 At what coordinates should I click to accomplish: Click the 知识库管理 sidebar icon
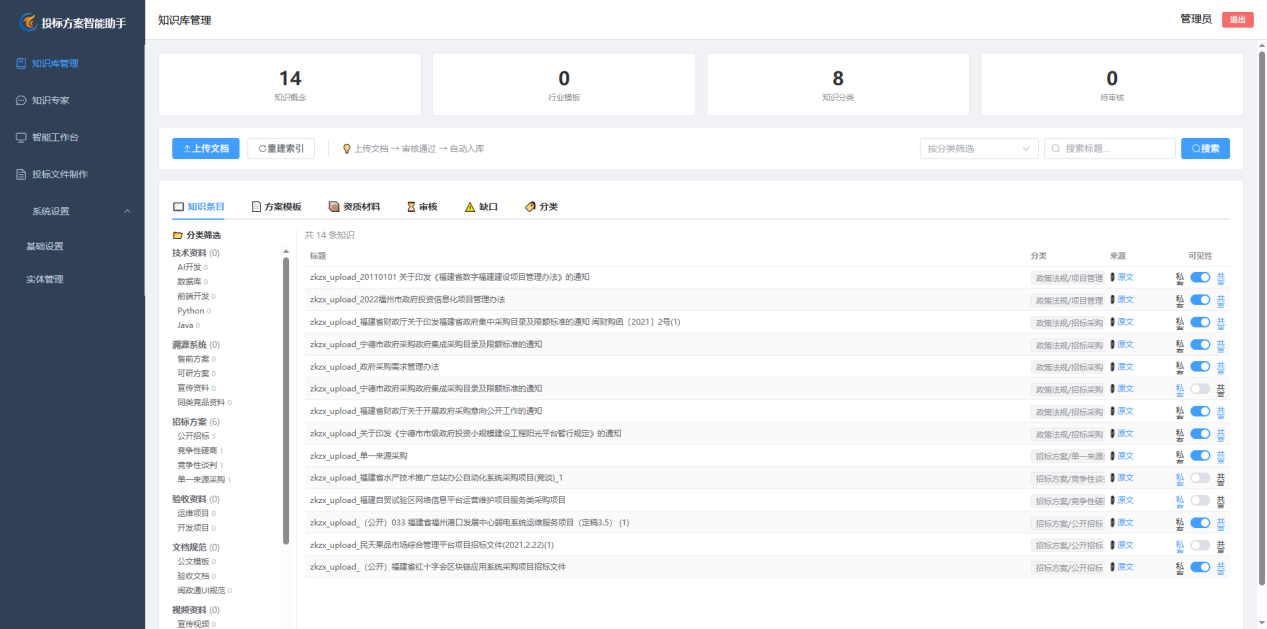(21, 63)
